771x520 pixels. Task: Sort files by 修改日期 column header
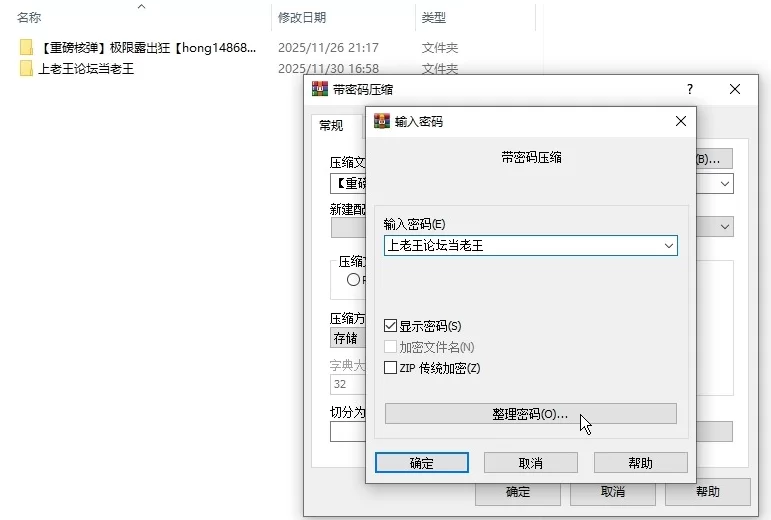[x=302, y=18]
